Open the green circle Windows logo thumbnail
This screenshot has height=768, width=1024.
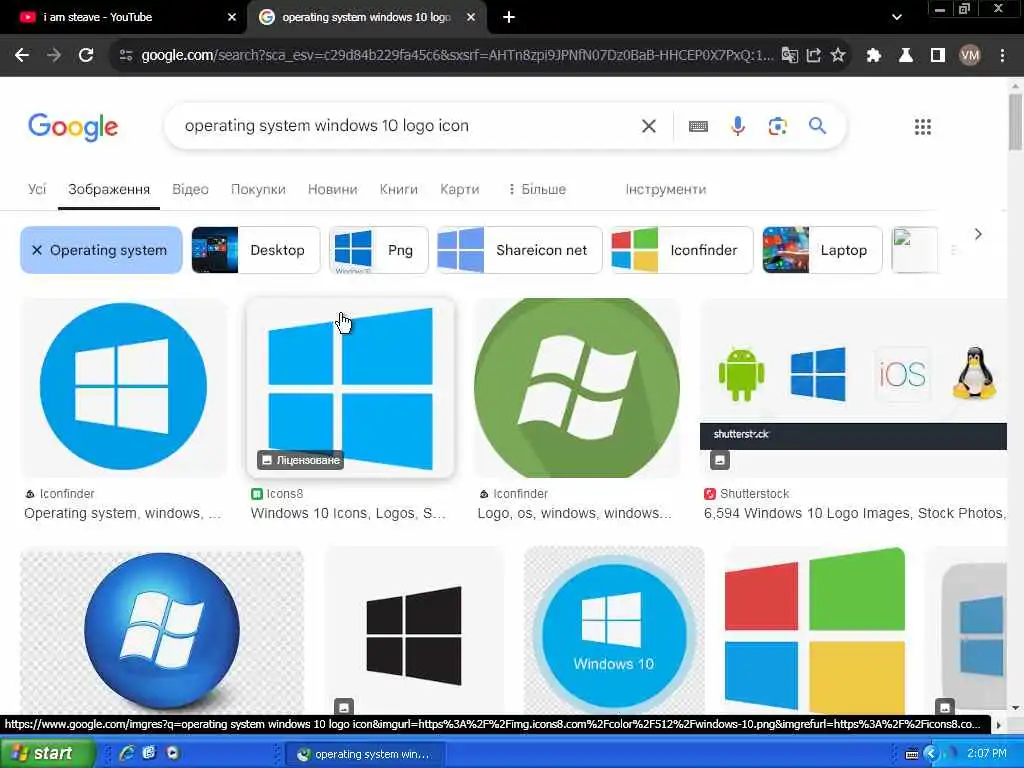pyautogui.click(x=577, y=388)
